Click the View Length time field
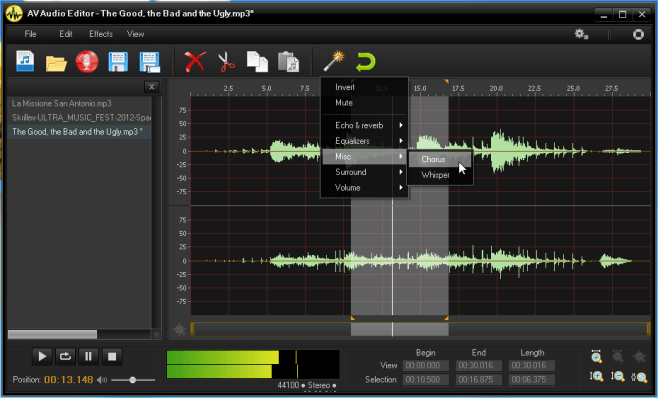The height and width of the screenshot is (398, 658). coord(532,366)
